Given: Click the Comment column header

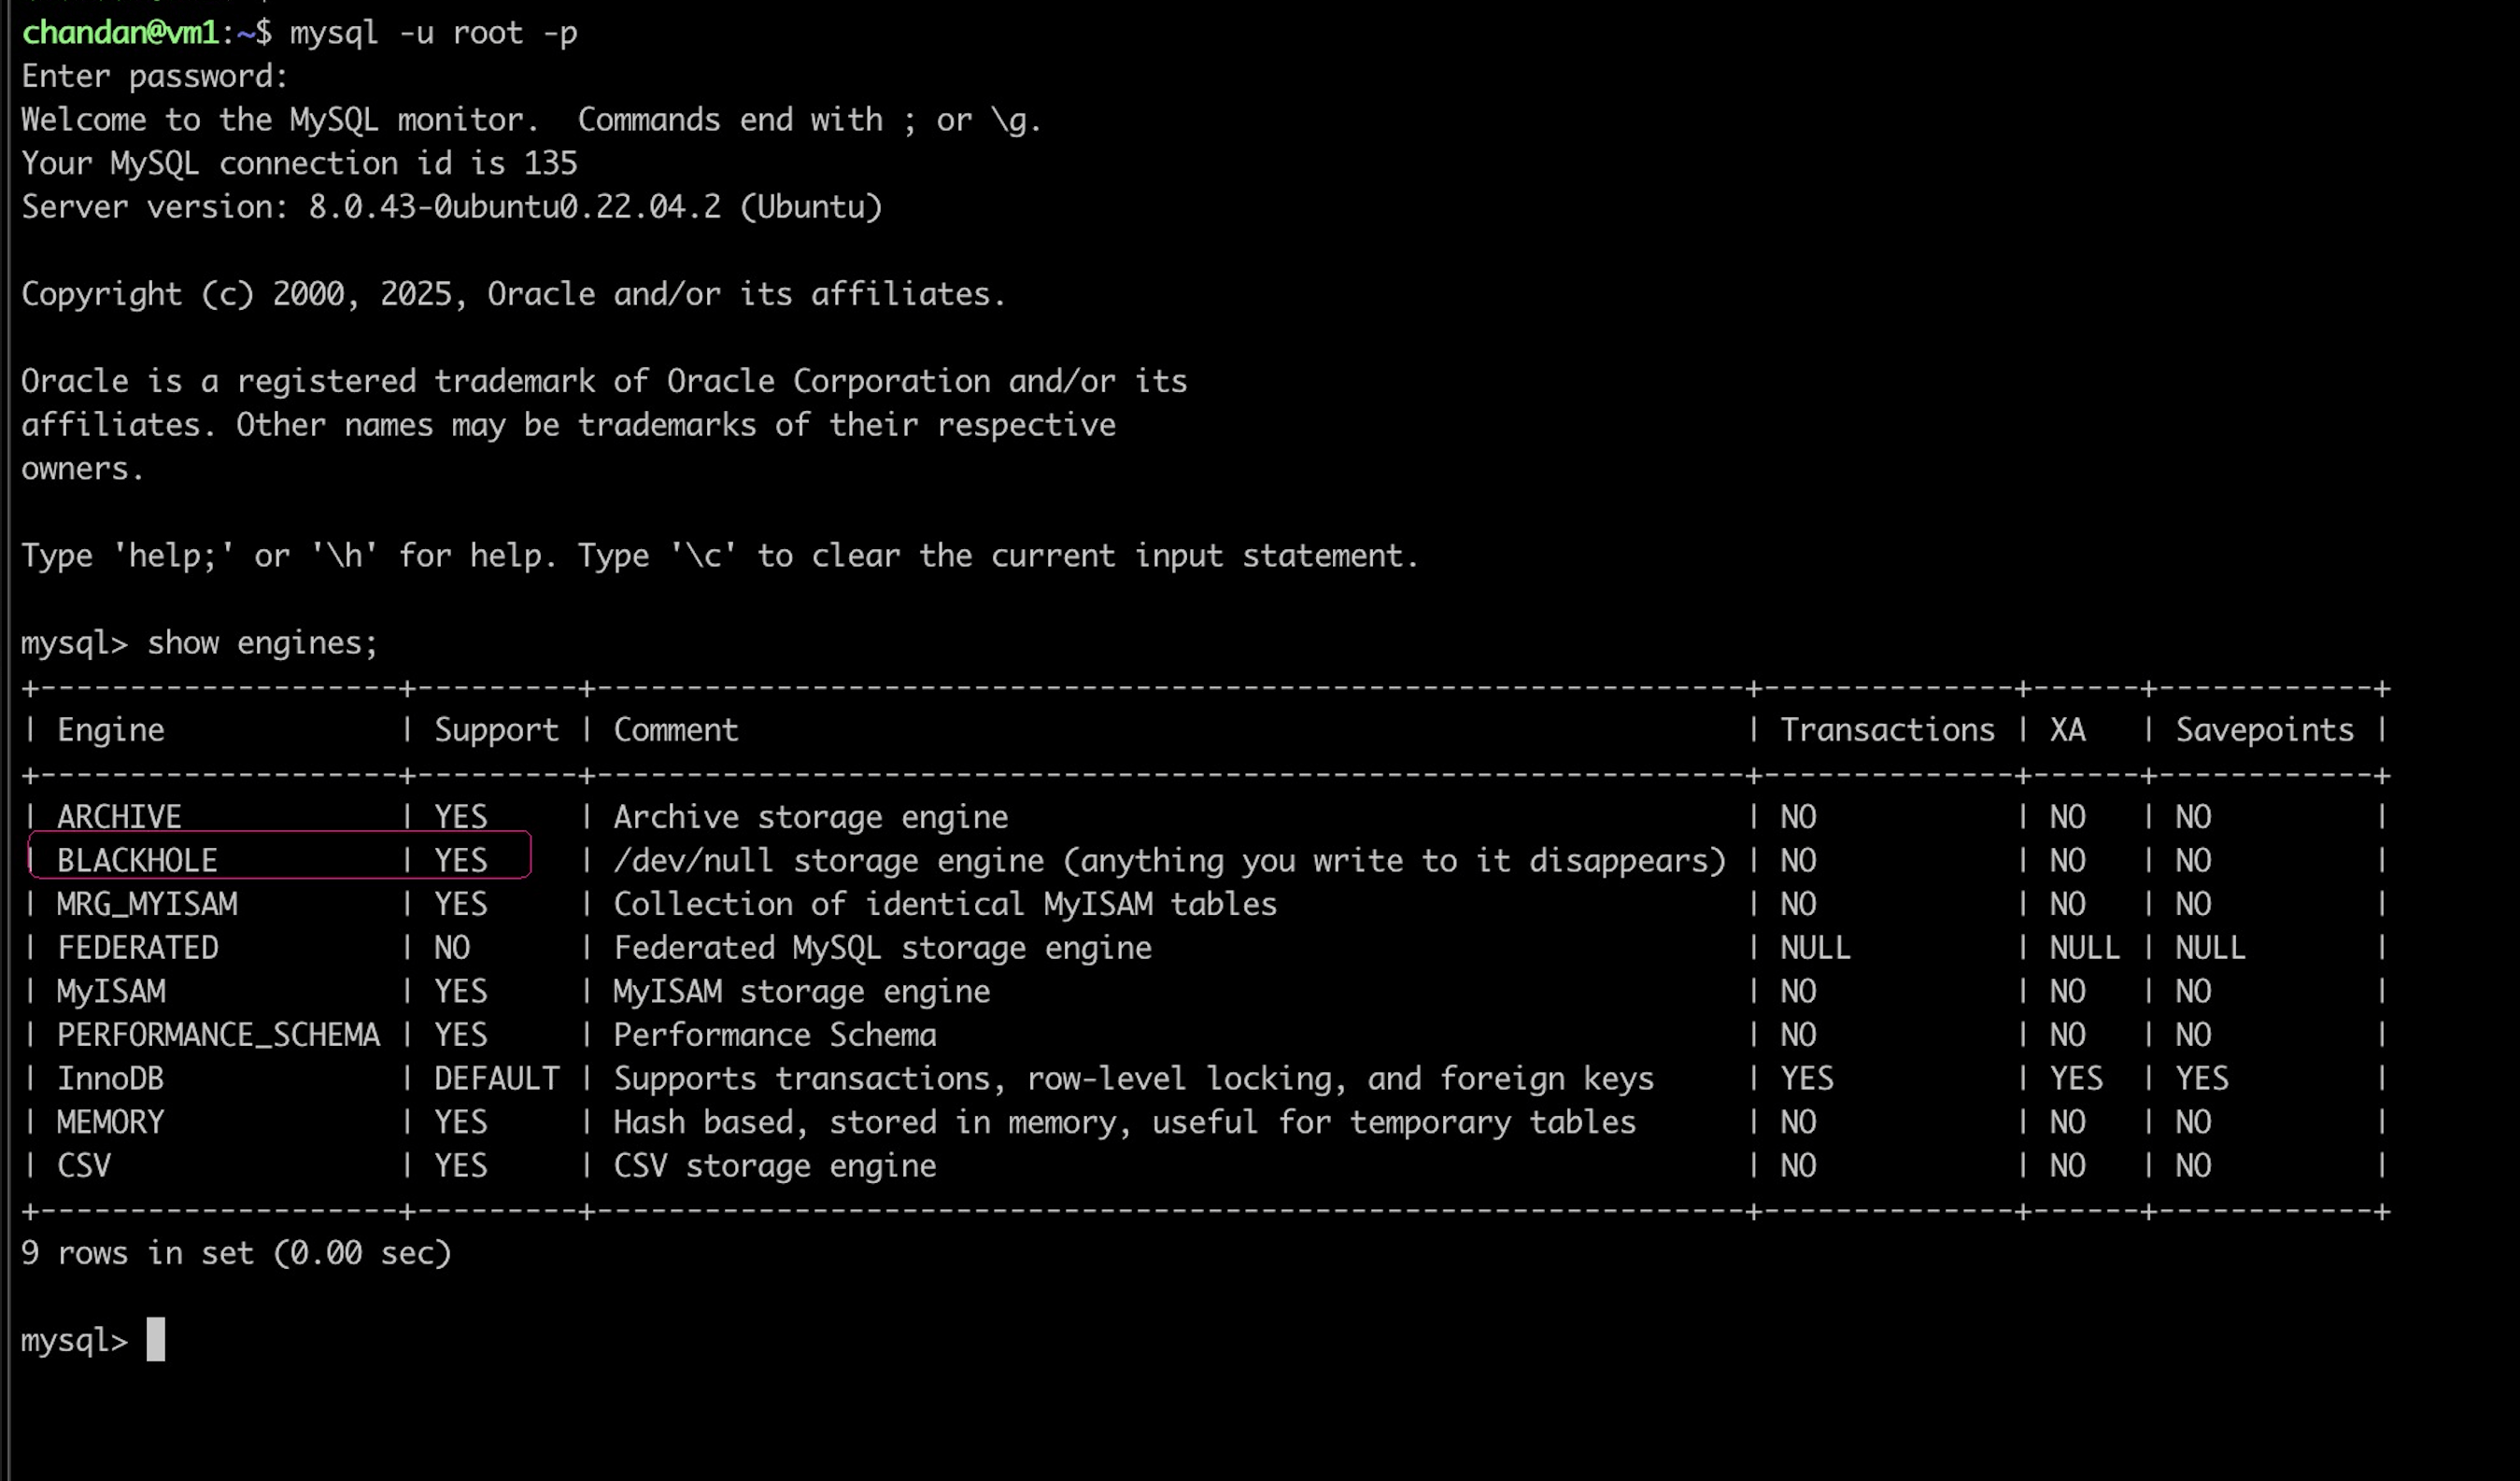Looking at the screenshot, I should [676, 730].
